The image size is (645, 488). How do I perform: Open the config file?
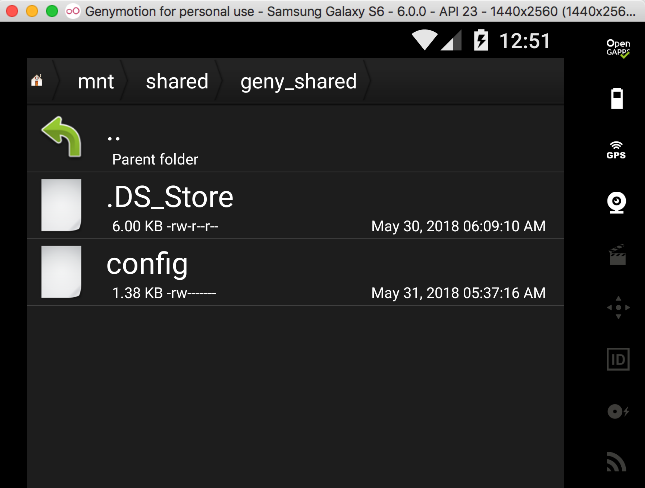[x=295, y=272]
